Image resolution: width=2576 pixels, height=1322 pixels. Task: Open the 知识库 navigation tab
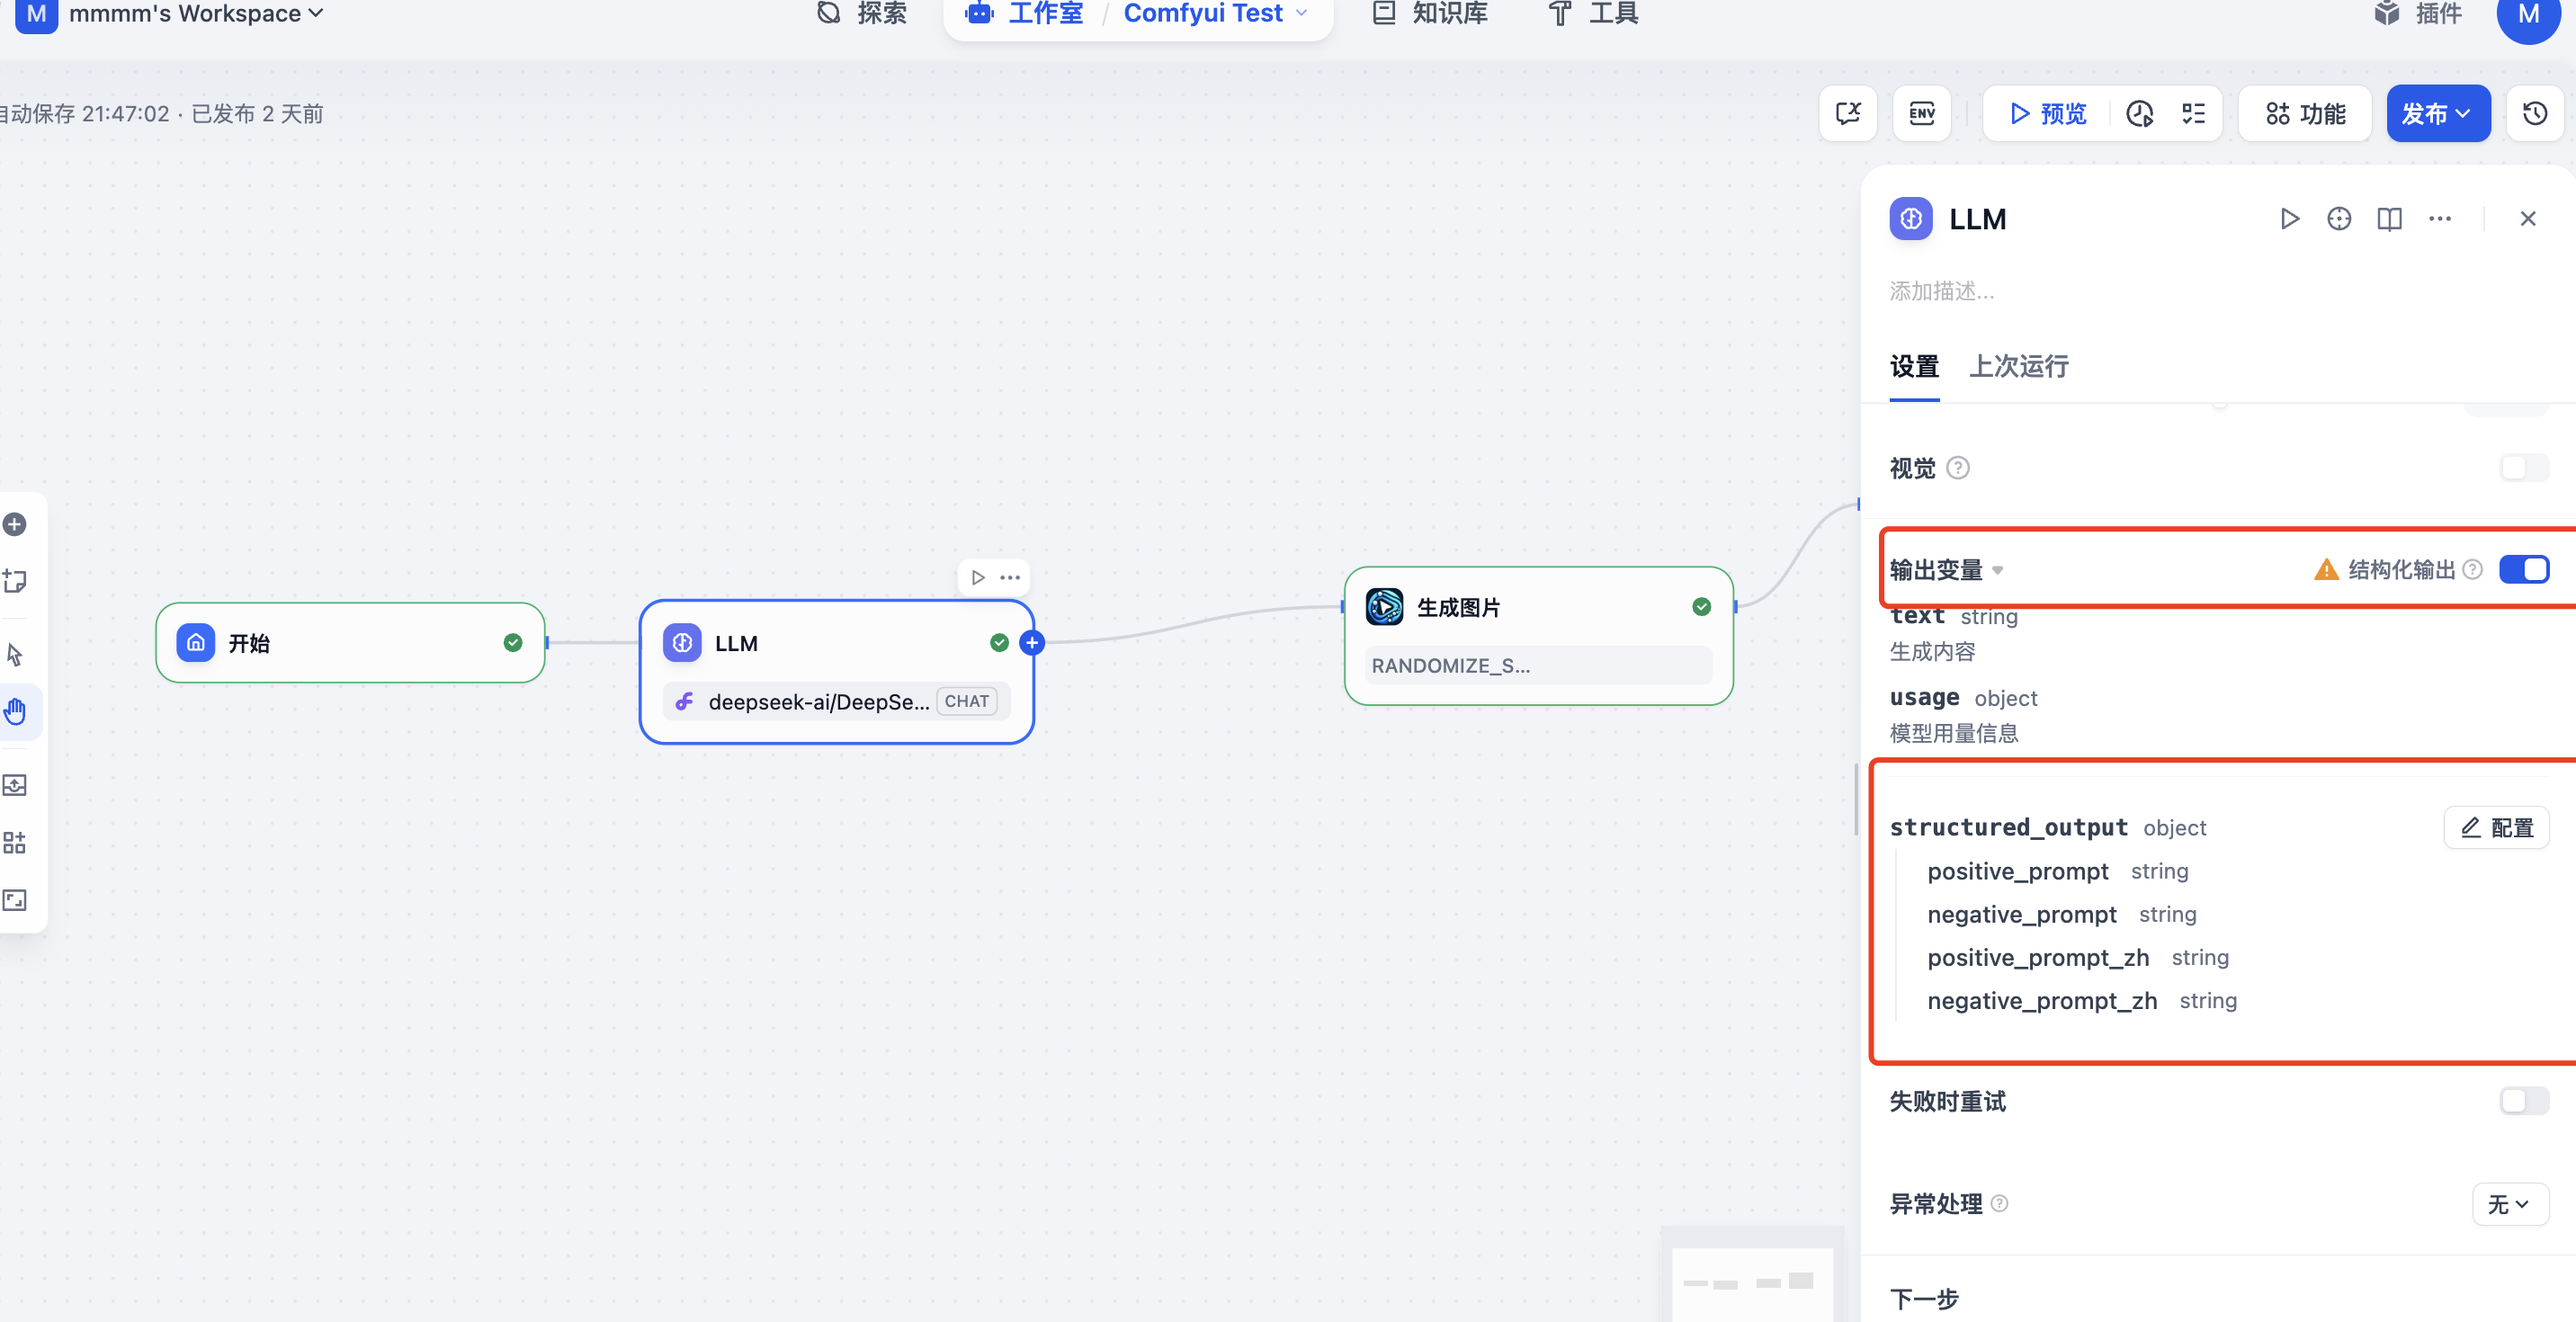pyautogui.click(x=1430, y=14)
